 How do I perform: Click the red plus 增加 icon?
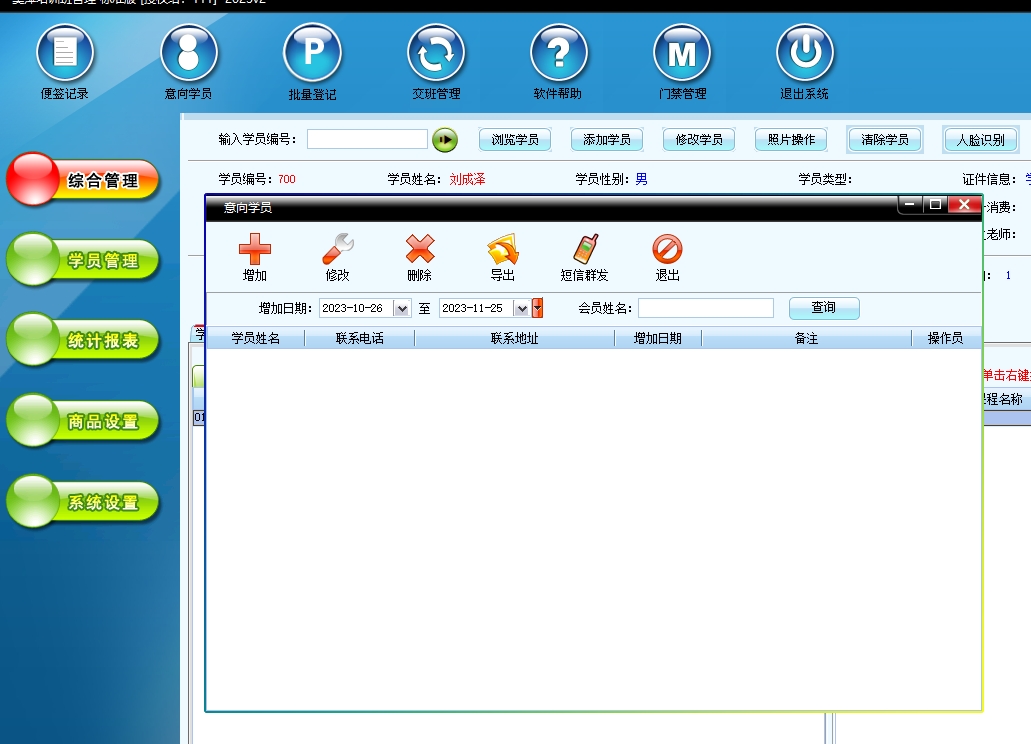(255, 249)
